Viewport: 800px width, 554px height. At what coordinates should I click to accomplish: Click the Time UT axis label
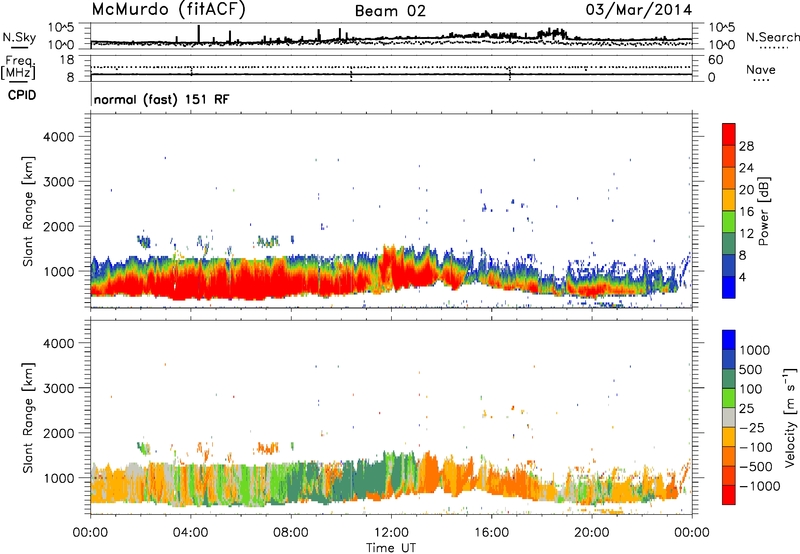391,548
